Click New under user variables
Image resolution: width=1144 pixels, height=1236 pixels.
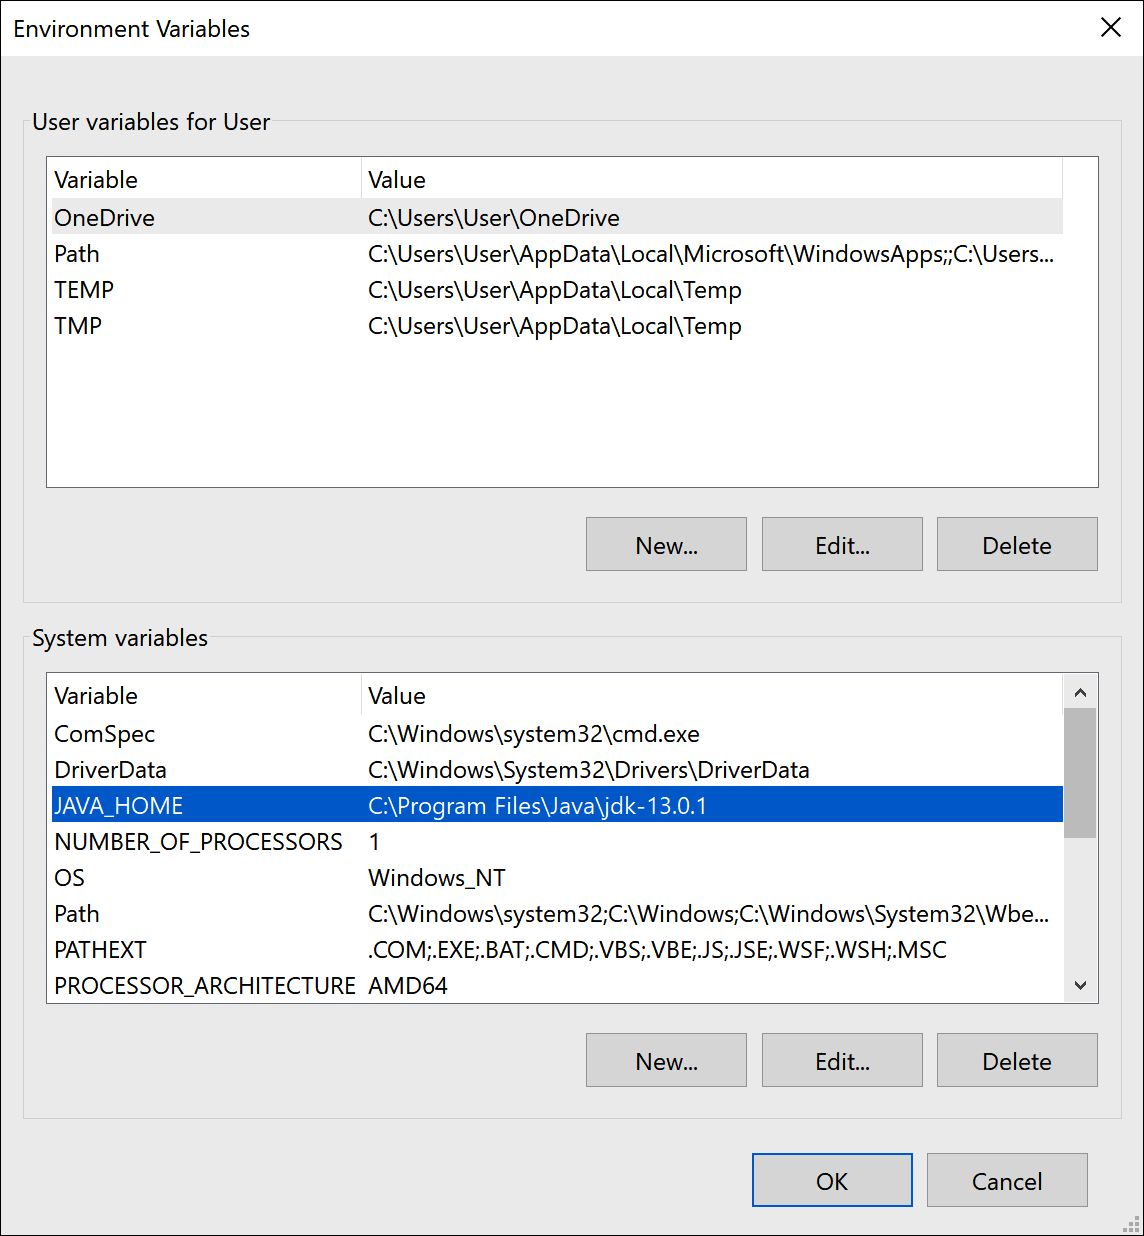click(665, 544)
